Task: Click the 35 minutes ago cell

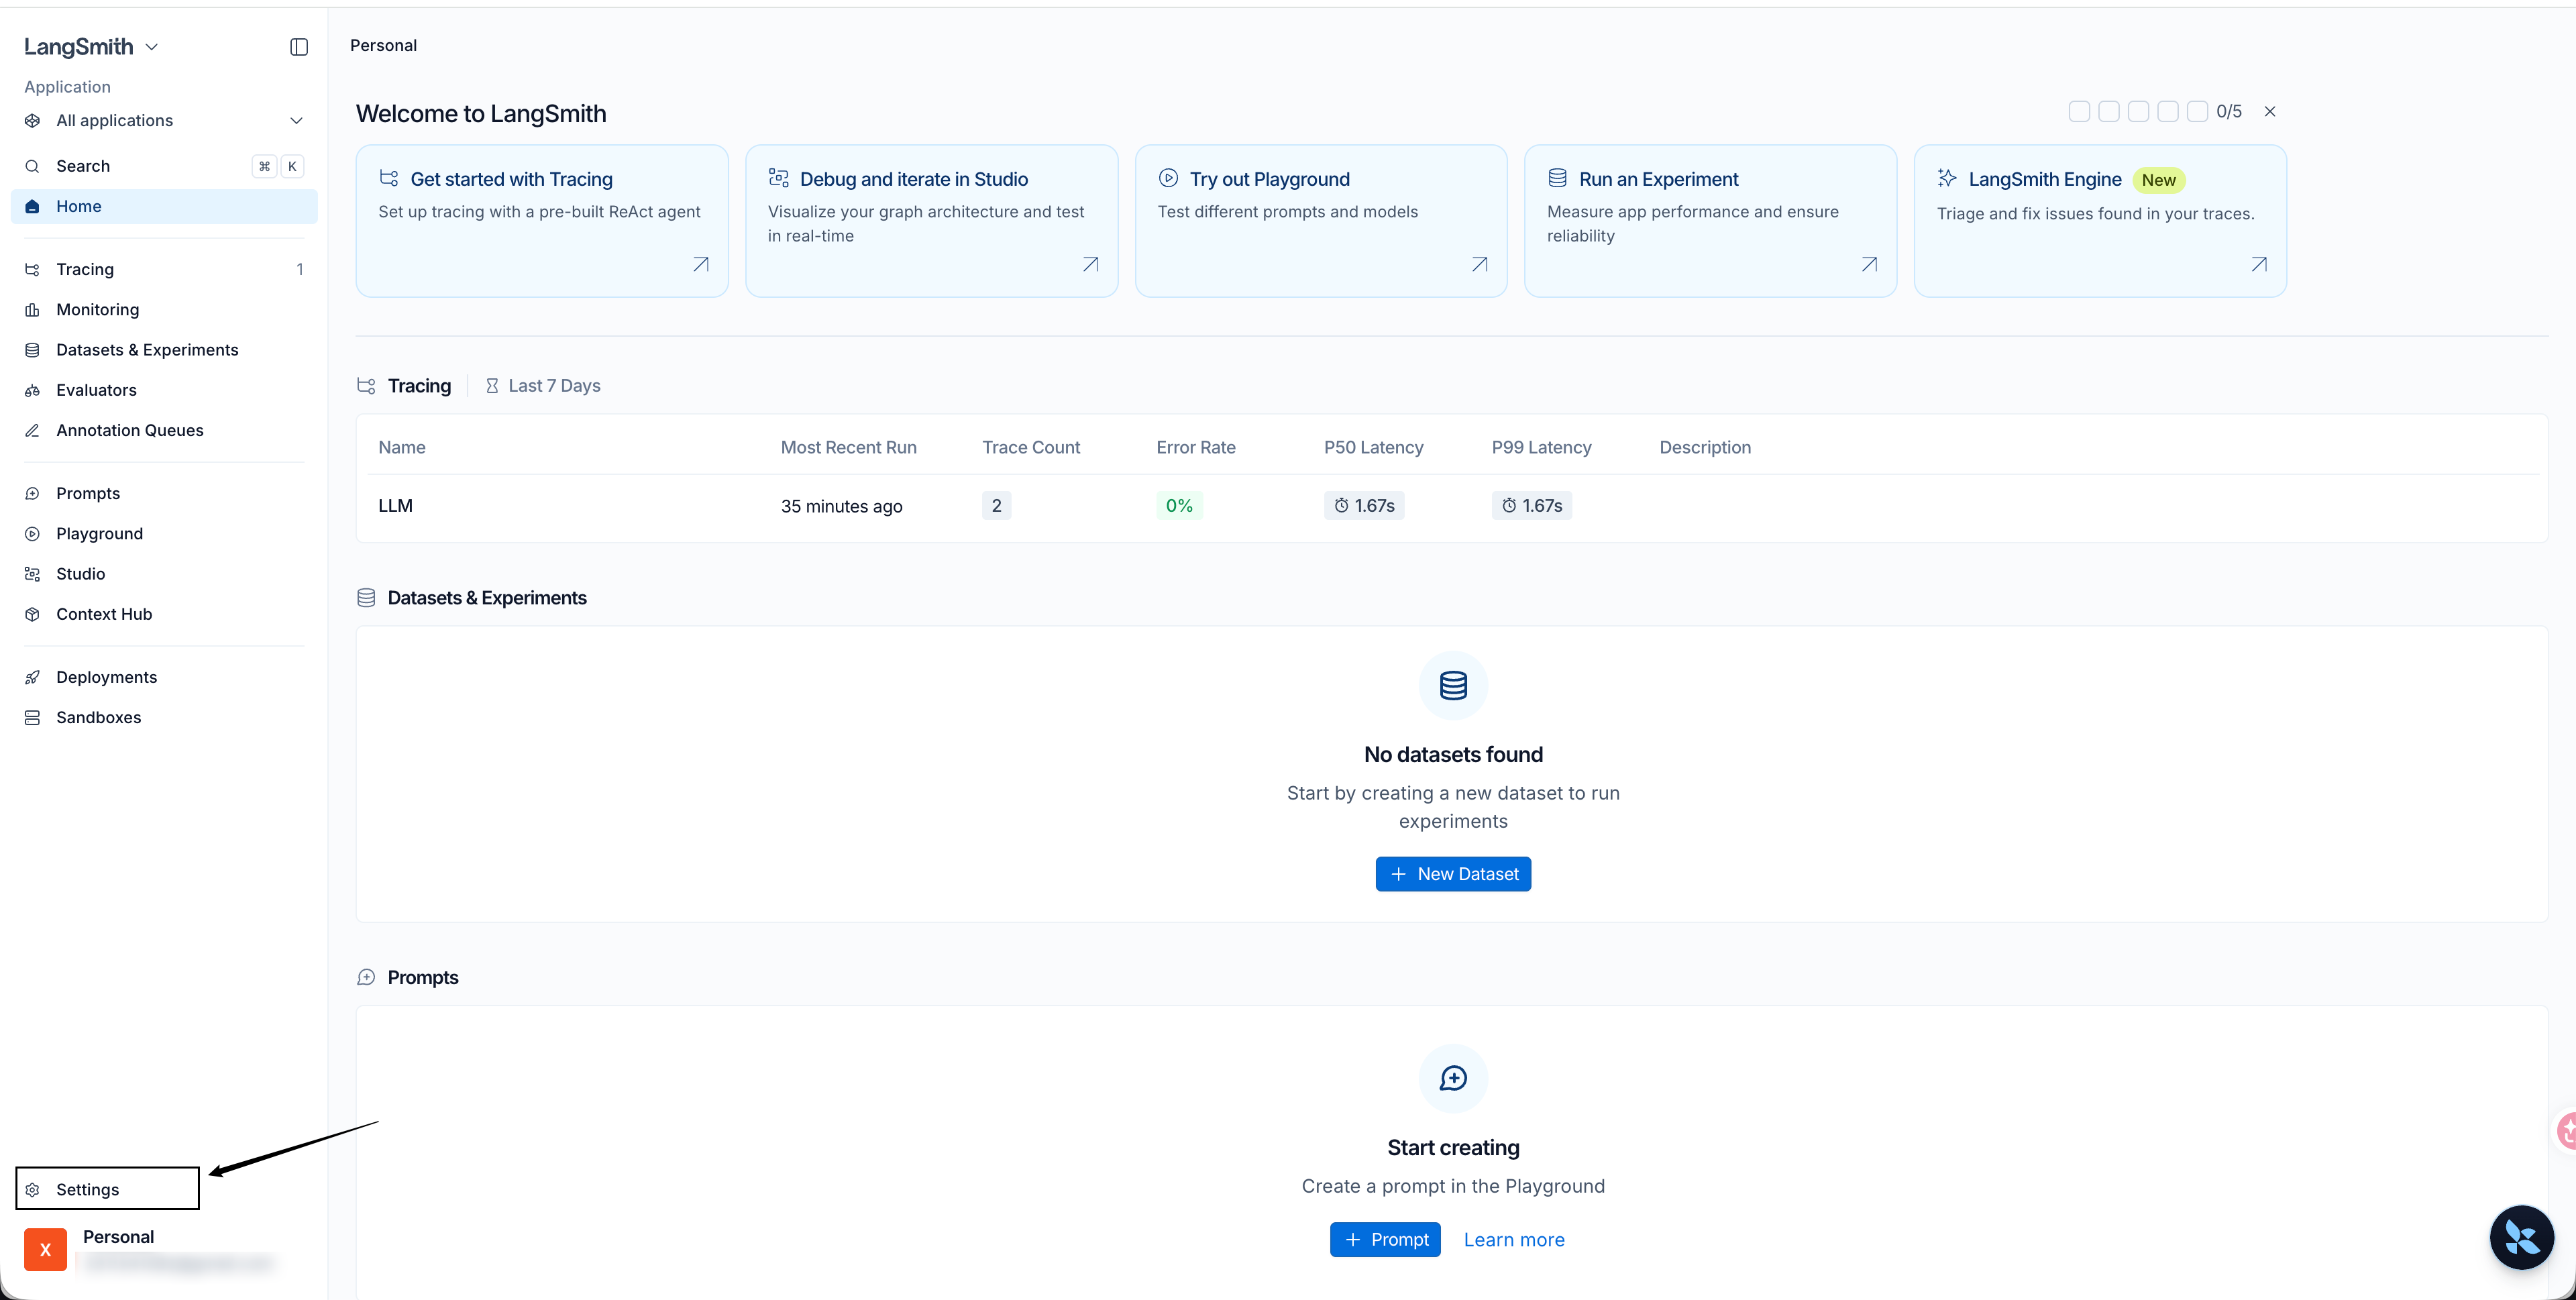Action: click(x=841, y=506)
